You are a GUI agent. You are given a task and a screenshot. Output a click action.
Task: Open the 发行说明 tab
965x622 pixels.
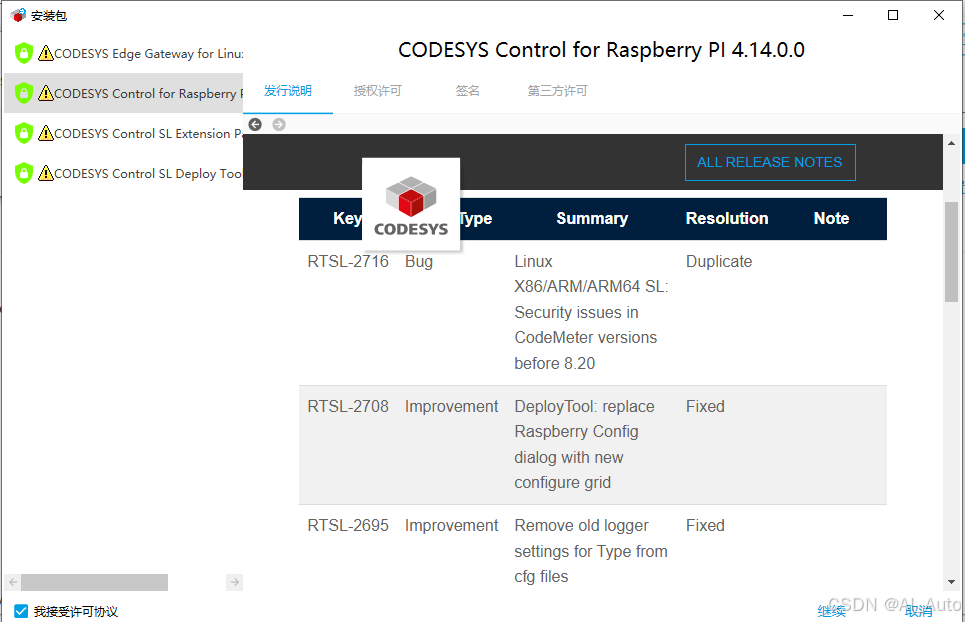[x=288, y=91]
